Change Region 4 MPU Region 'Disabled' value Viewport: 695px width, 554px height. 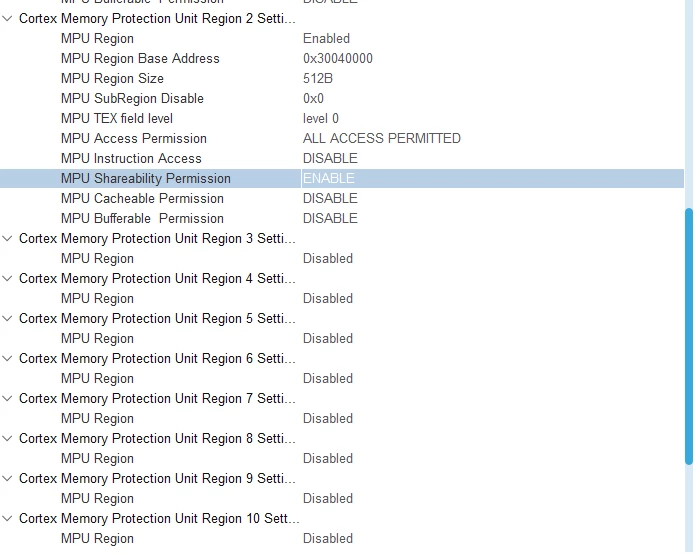tap(328, 298)
